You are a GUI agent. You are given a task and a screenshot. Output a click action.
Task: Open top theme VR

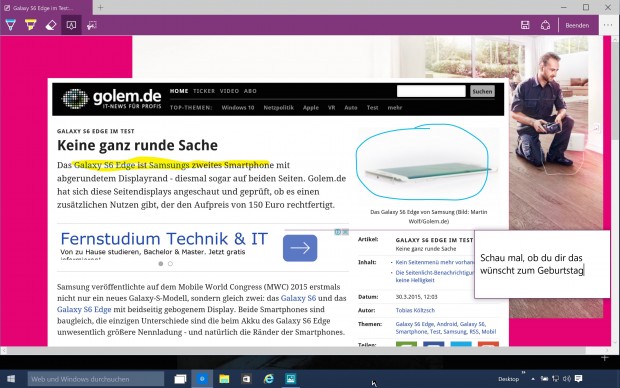click(x=331, y=108)
